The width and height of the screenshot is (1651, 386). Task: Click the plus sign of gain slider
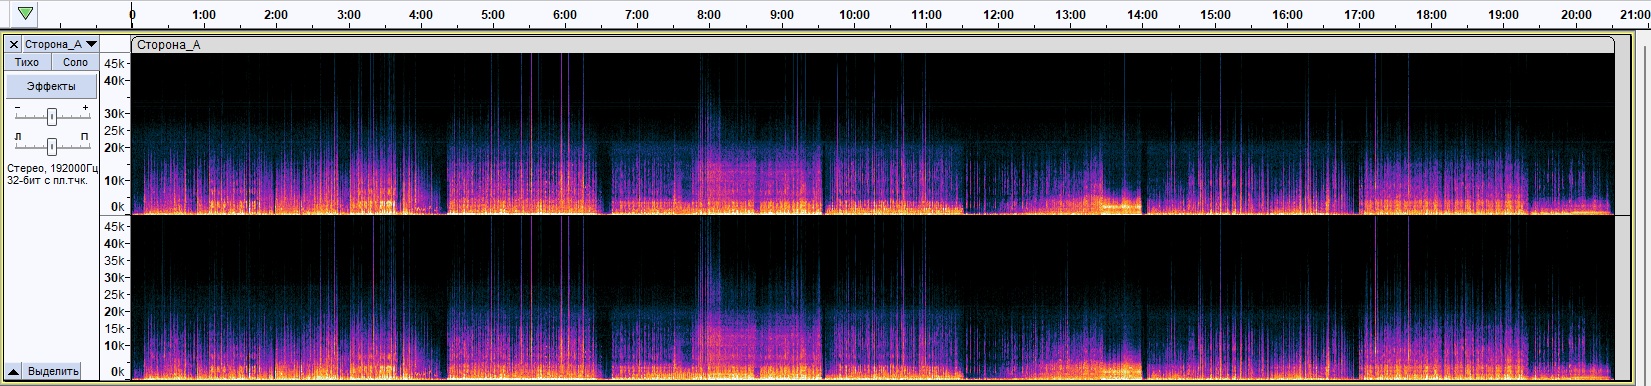[x=86, y=107]
